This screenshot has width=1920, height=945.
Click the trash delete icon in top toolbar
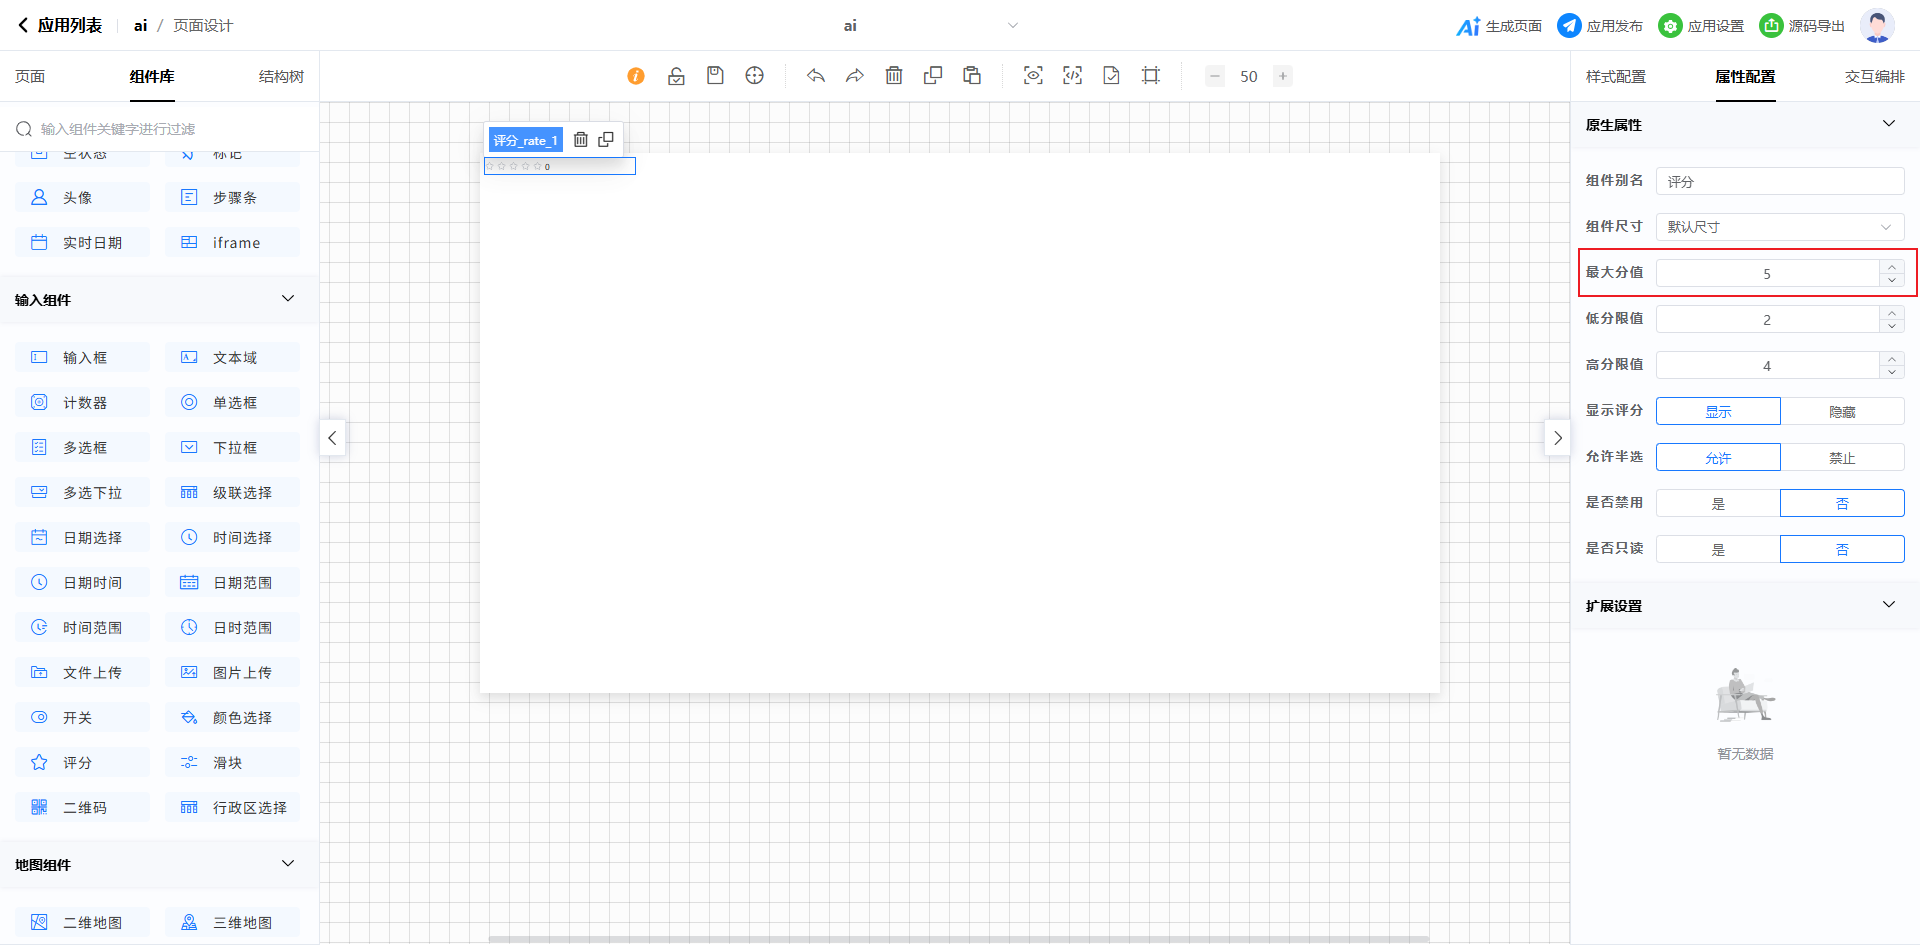(x=894, y=76)
